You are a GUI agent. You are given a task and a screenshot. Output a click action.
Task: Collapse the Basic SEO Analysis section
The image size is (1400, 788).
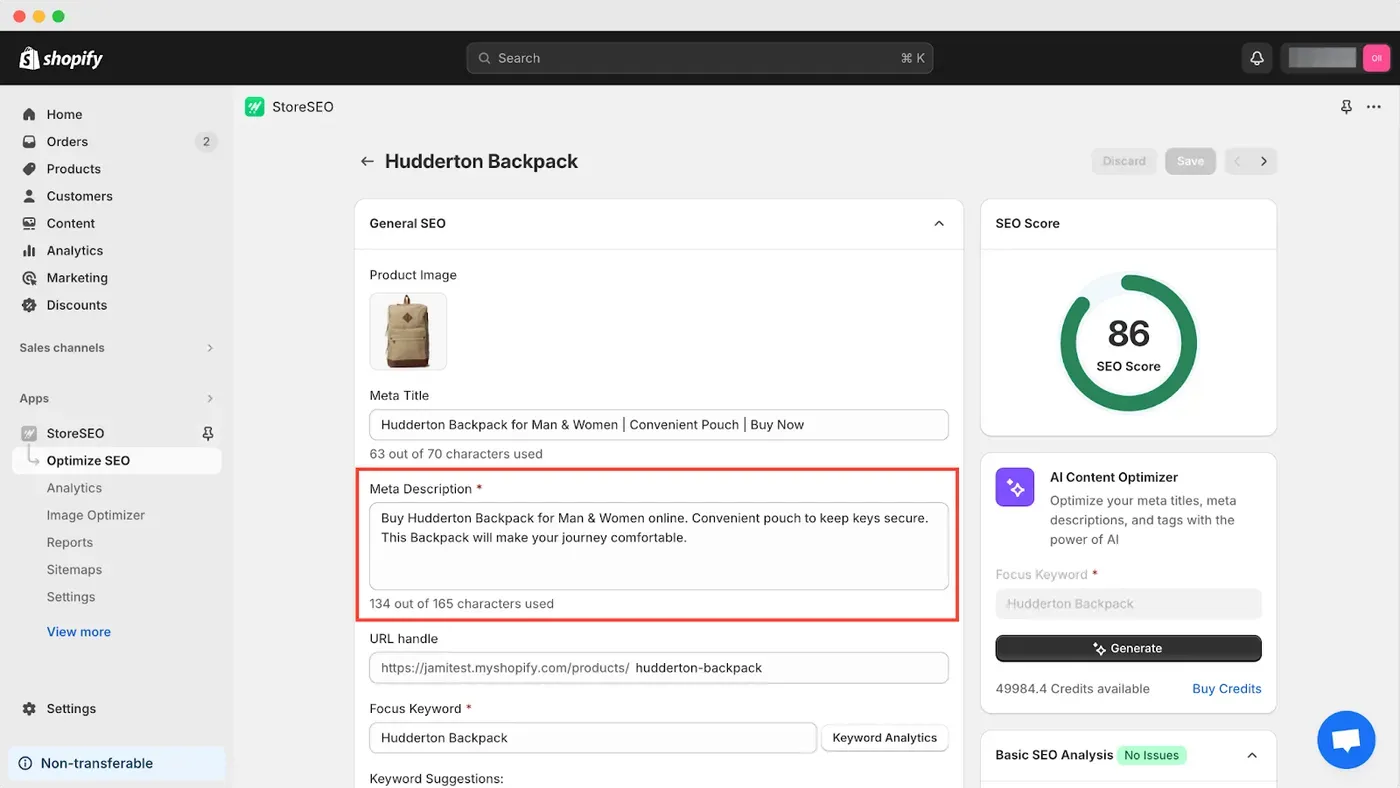tap(1252, 755)
